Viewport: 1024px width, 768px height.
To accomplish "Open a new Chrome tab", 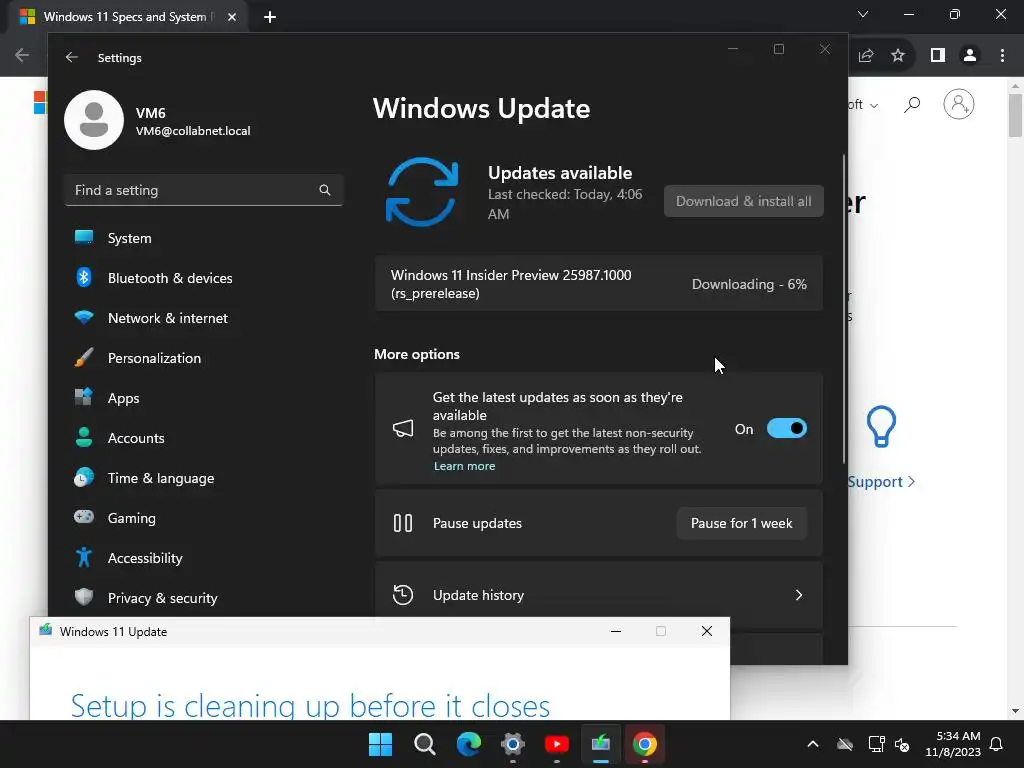I will click(270, 17).
